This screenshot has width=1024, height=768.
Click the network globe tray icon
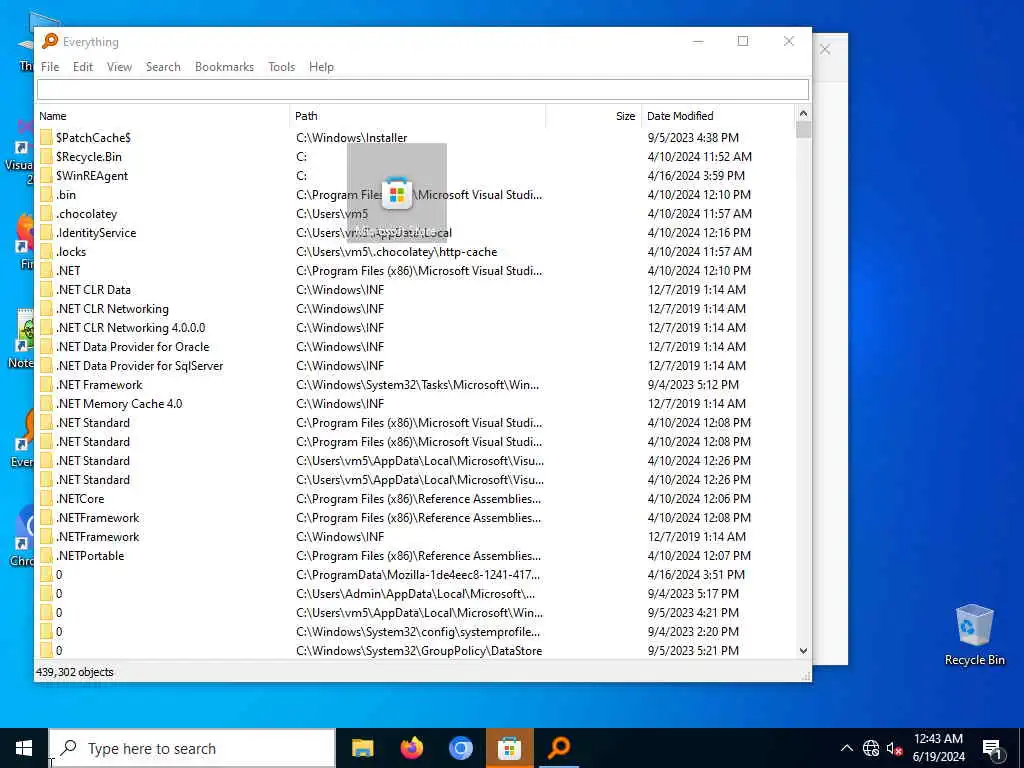point(871,748)
